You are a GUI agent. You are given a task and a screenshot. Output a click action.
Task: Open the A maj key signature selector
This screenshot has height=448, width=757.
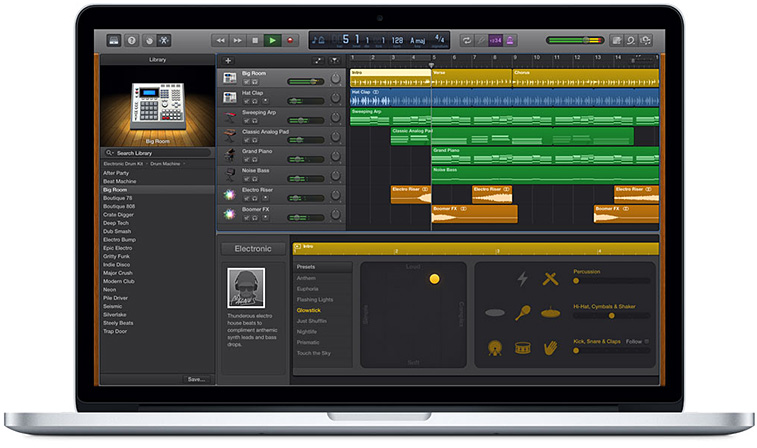418,41
